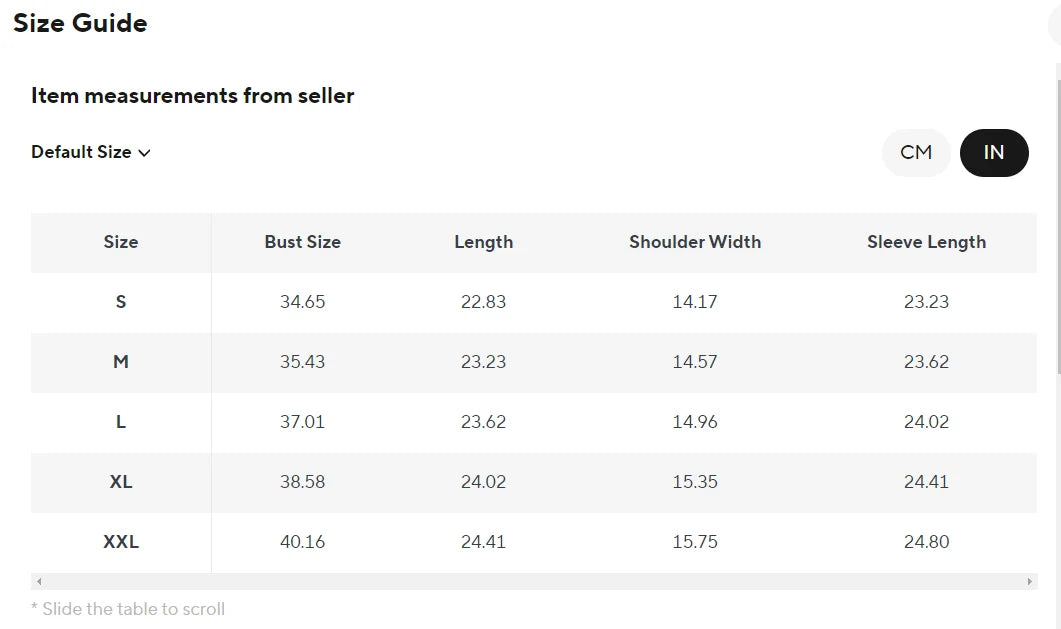
Task: Click the Size column header
Action: (x=121, y=242)
